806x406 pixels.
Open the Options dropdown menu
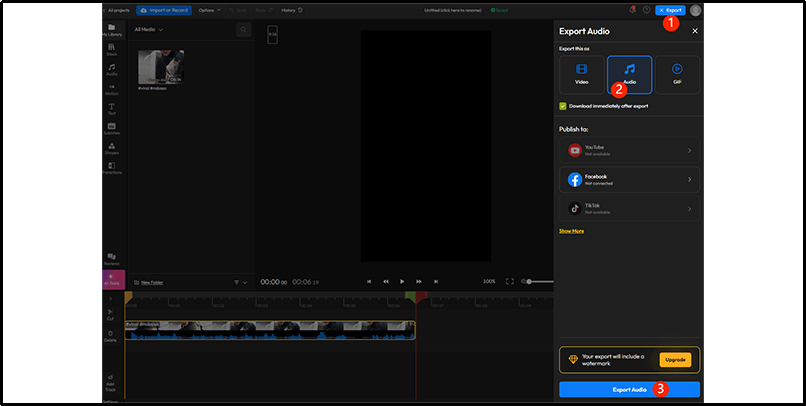pos(209,10)
